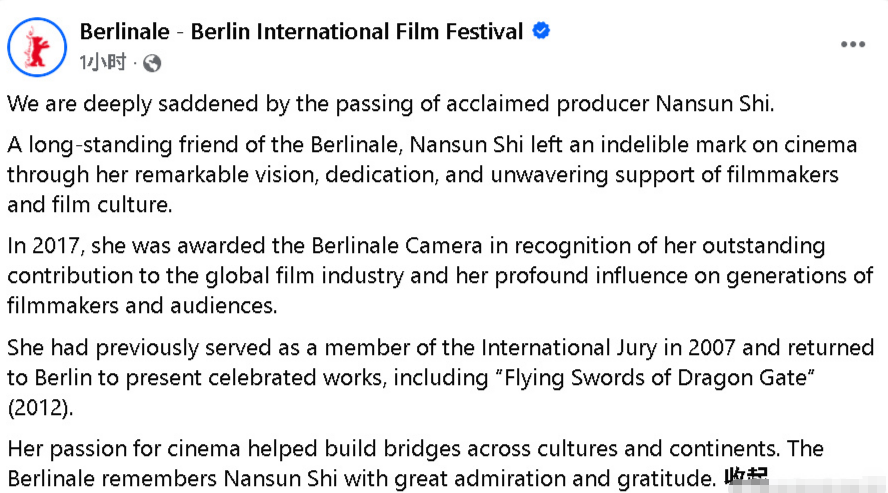Click the globe public audience icon

[x=152, y=63]
